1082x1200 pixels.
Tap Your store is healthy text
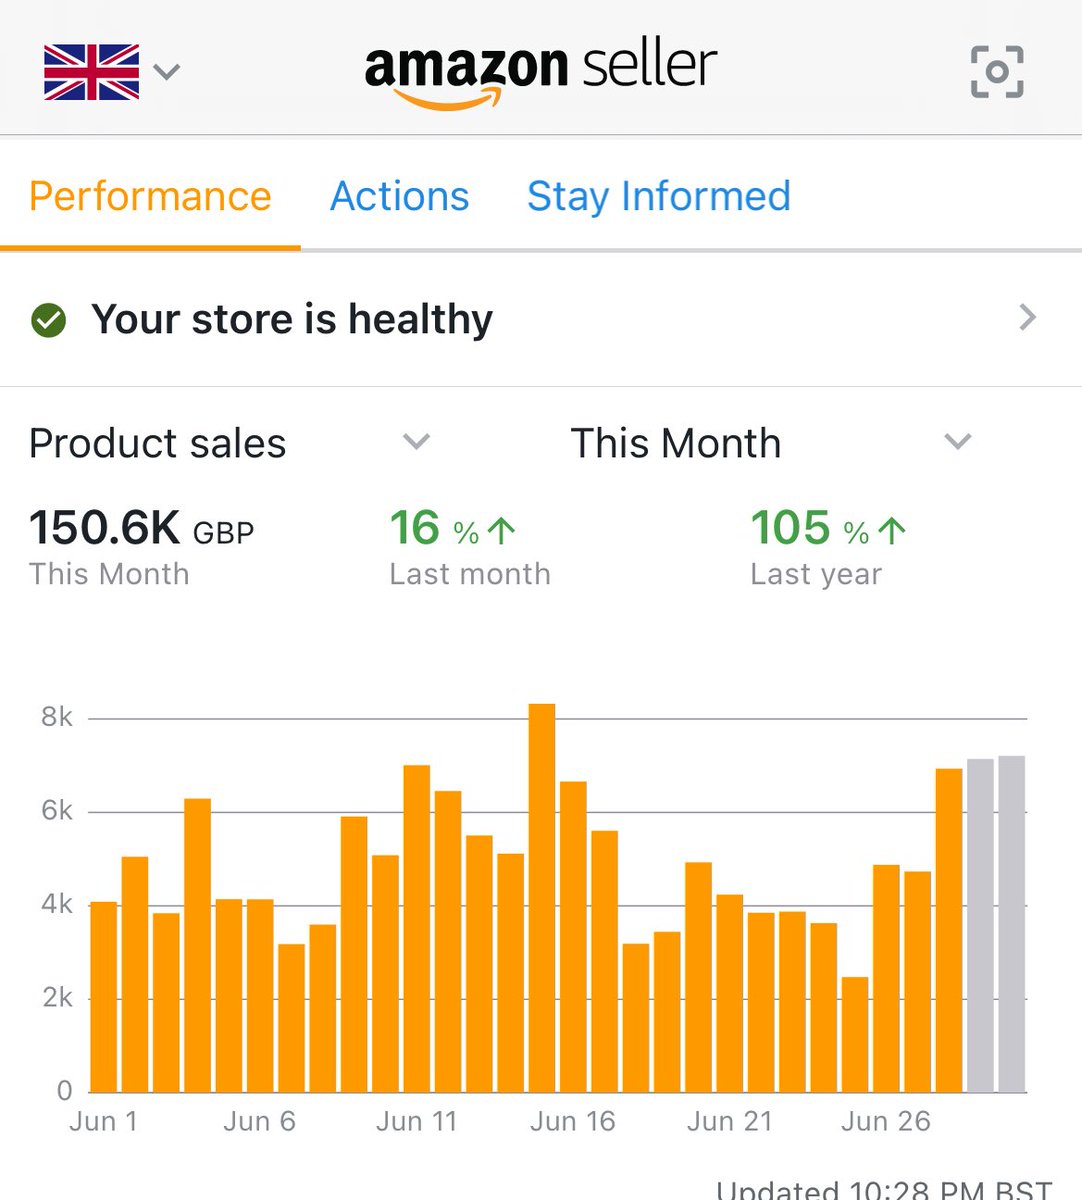(292, 320)
